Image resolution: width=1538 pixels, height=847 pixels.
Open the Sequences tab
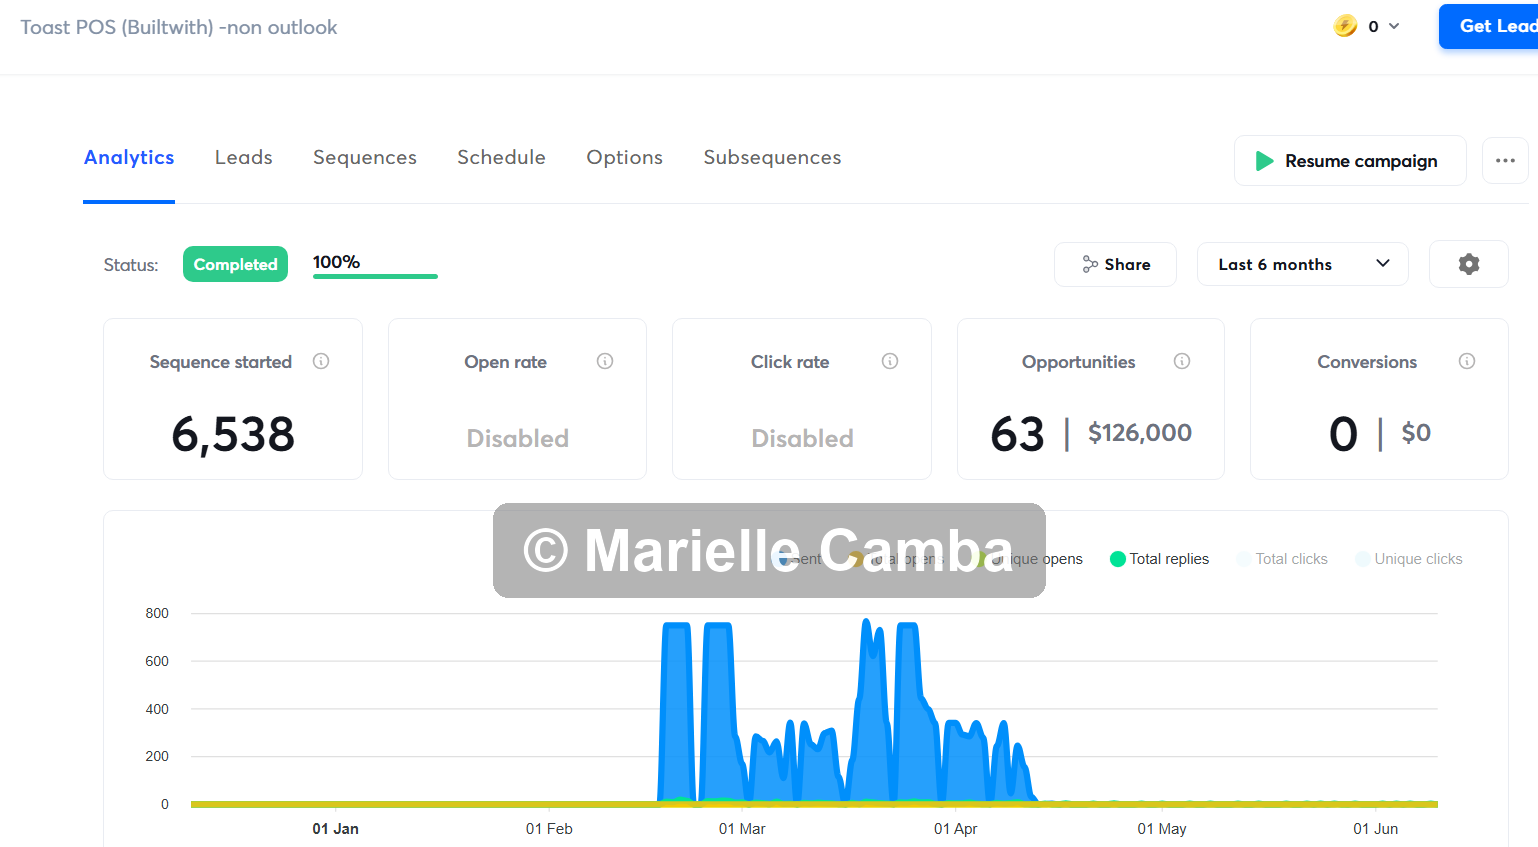click(365, 157)
